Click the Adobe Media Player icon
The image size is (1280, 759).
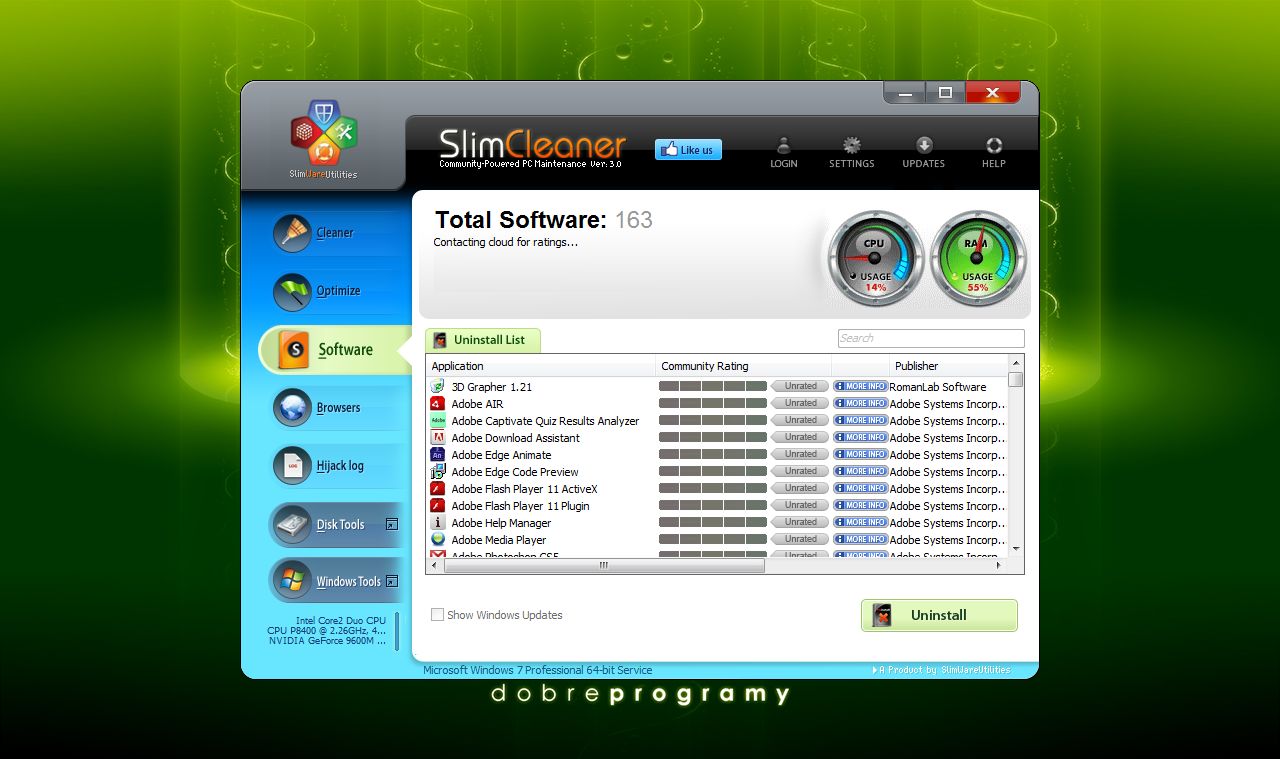coord(438,540)
